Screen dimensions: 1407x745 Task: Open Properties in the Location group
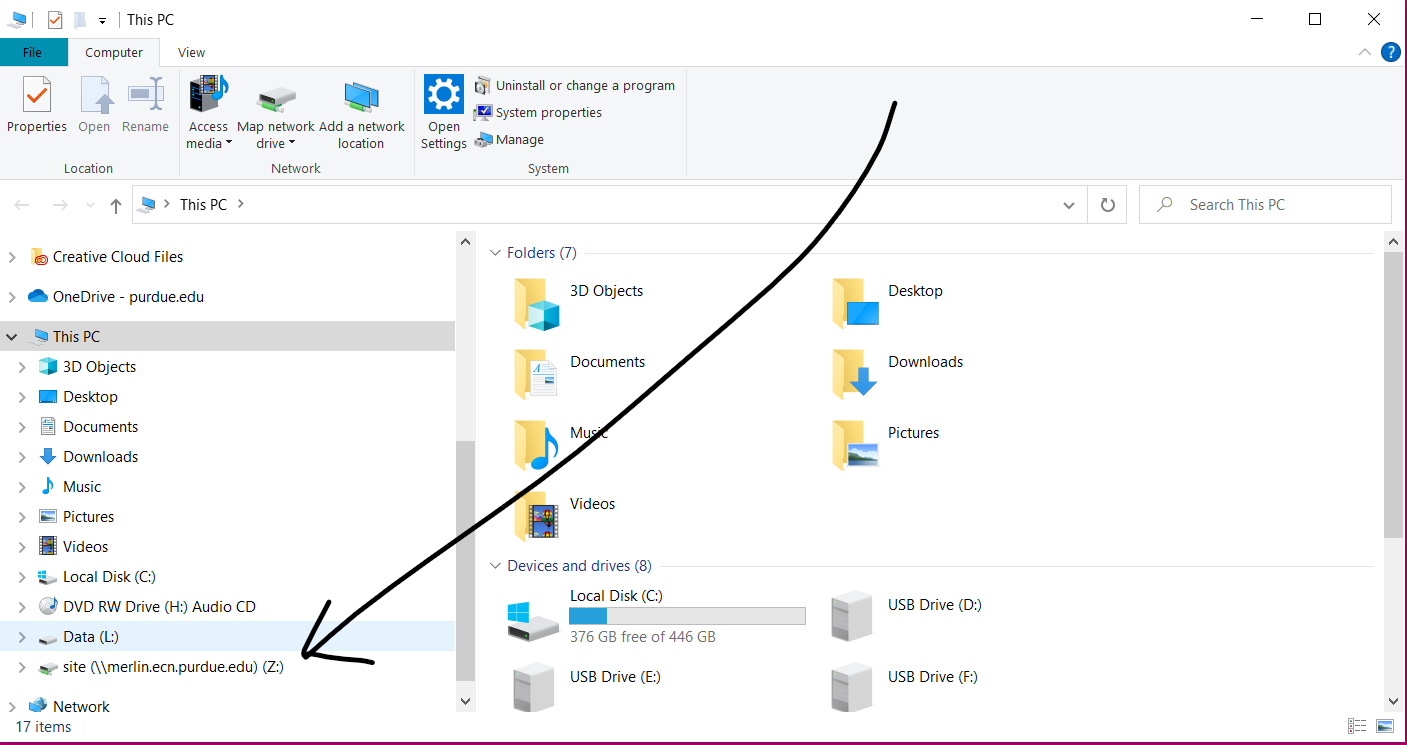37,106
